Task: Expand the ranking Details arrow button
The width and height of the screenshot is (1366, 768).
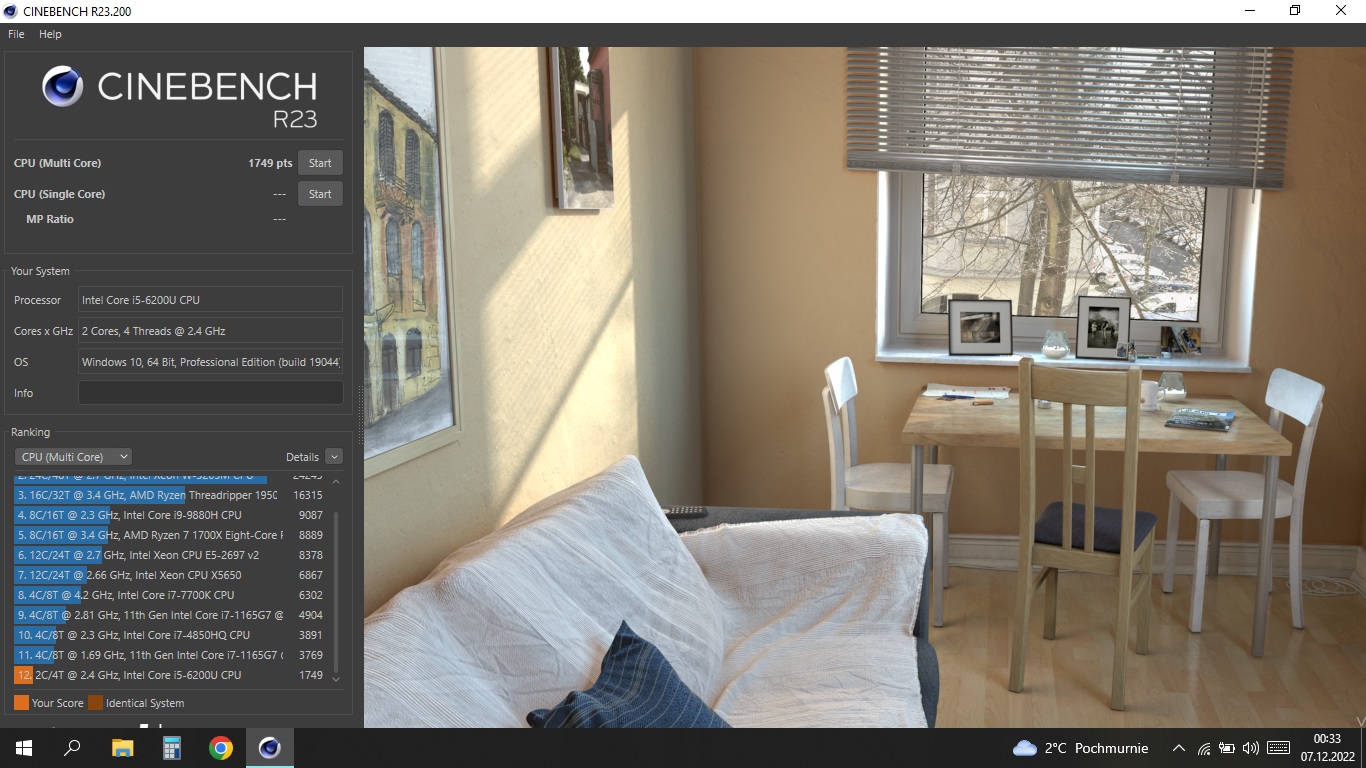Action: tap(334, 457)
